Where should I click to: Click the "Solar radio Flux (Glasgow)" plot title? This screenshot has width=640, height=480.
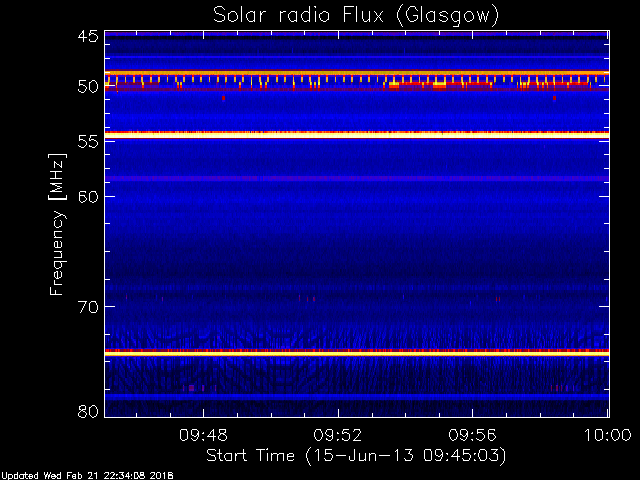point(356,15)
